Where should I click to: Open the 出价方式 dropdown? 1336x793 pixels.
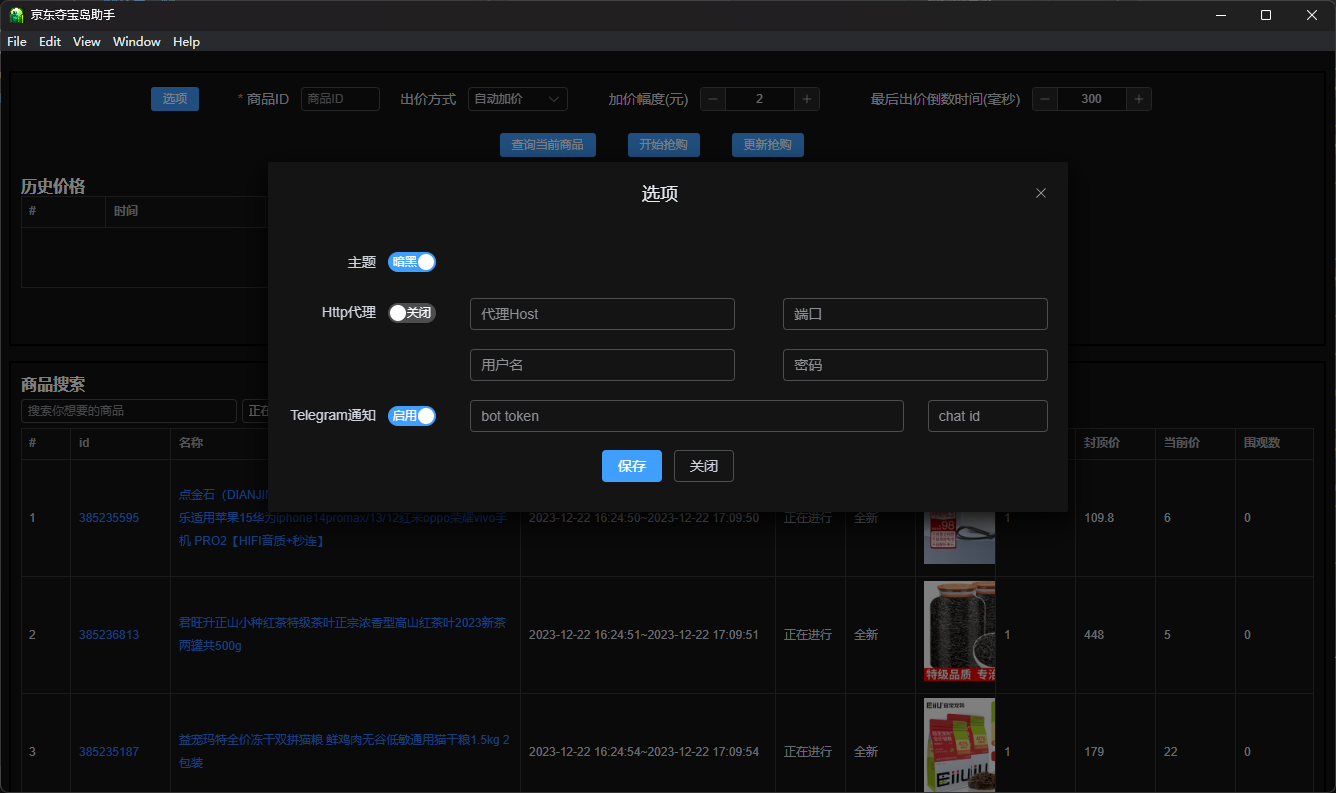pyautogui.click(x=518, y=99)
